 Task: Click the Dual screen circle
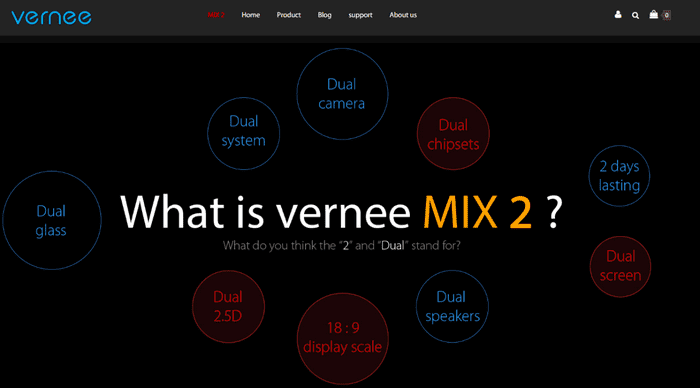620,267
